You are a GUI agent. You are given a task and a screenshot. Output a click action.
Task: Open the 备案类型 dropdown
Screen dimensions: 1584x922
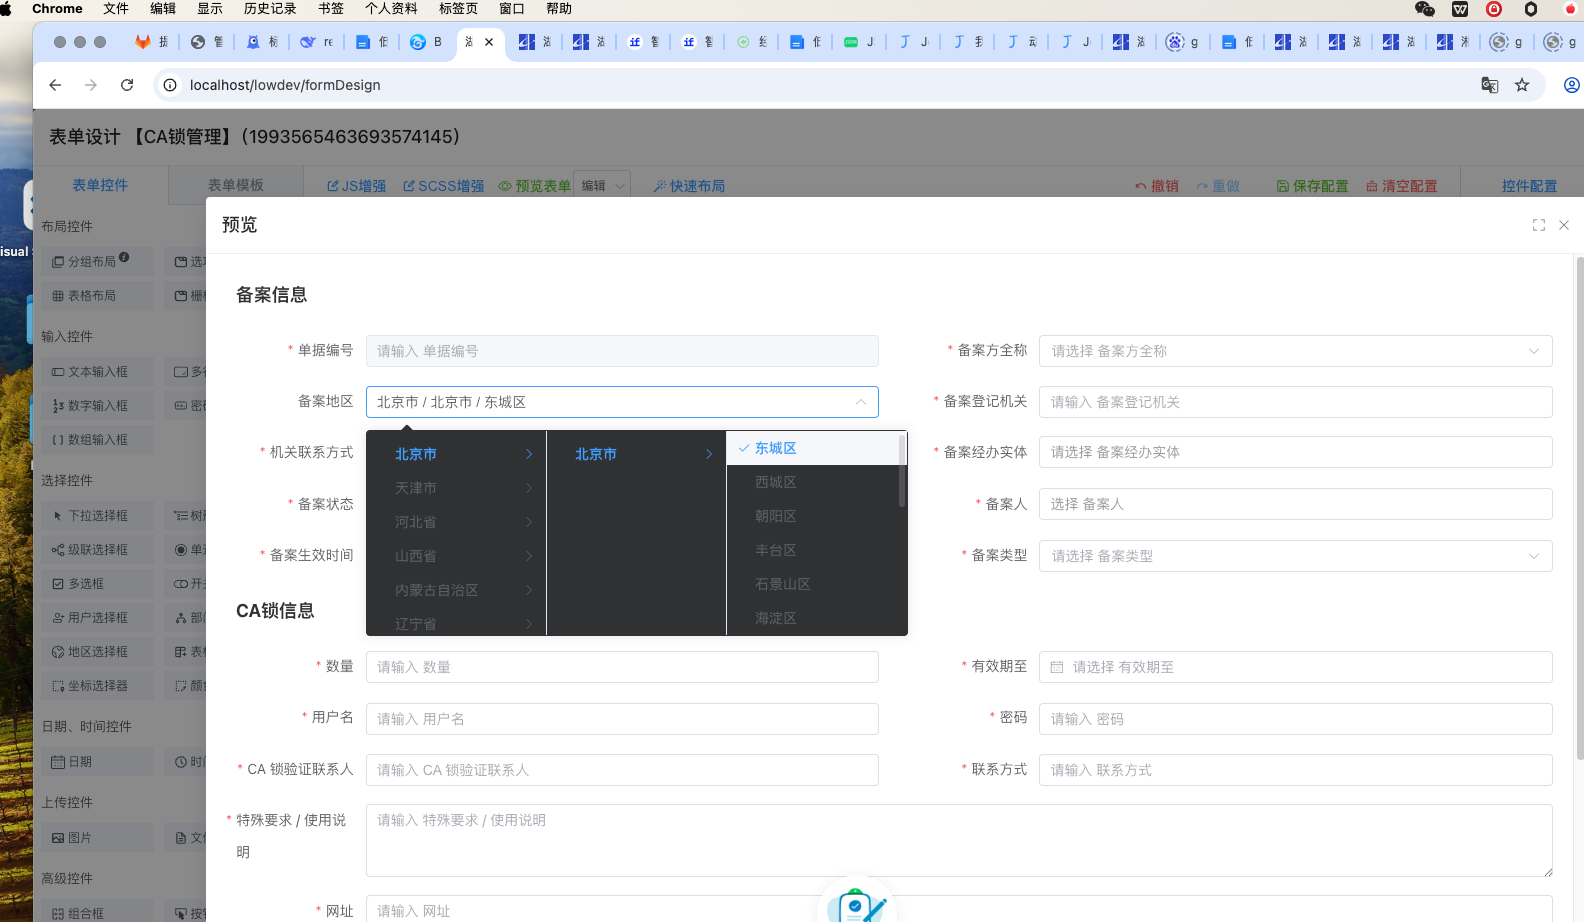click(1294, 556)
